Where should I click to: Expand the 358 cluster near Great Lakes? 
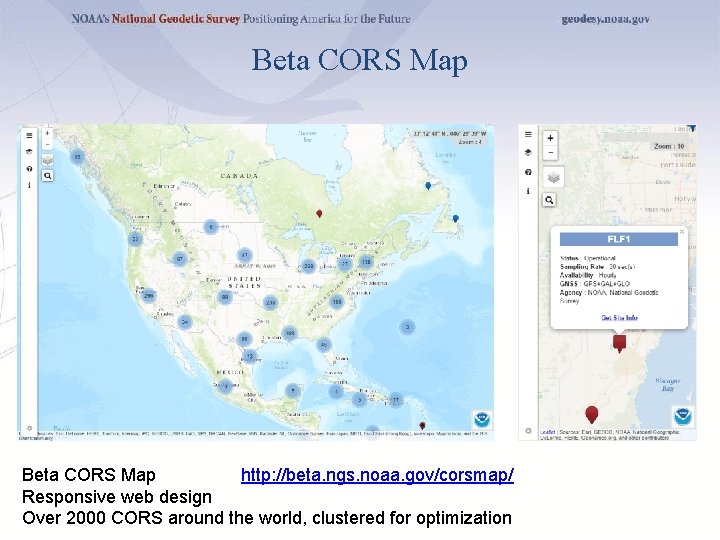point(309,266)
